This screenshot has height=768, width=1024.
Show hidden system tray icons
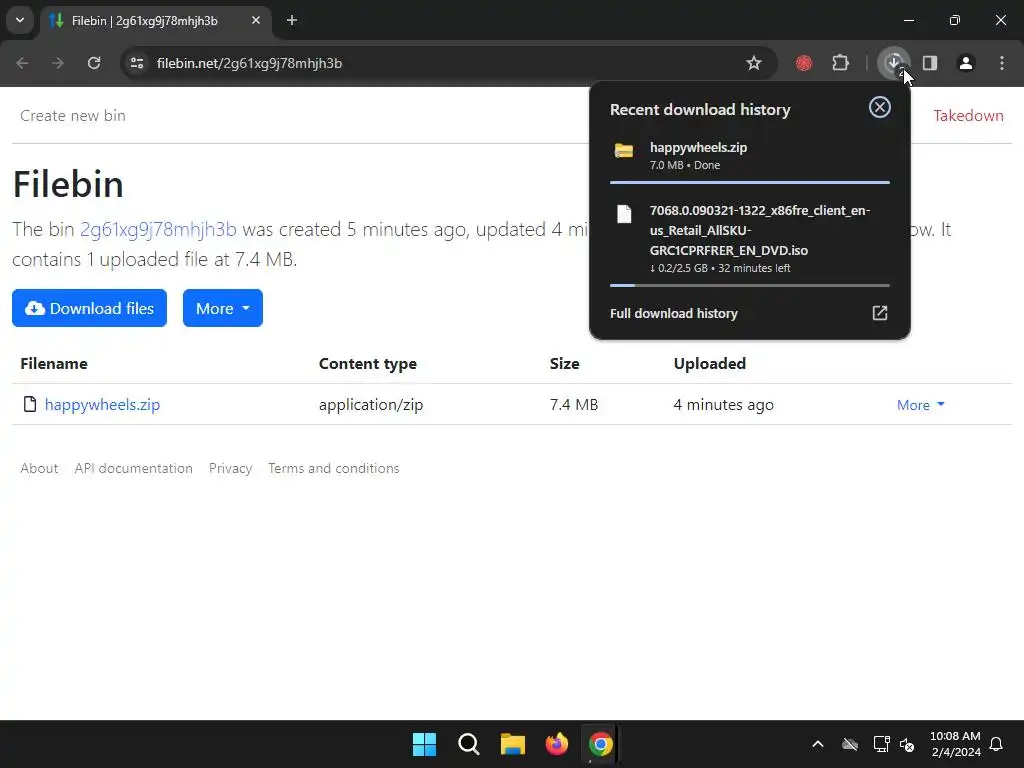click(818, 744)
